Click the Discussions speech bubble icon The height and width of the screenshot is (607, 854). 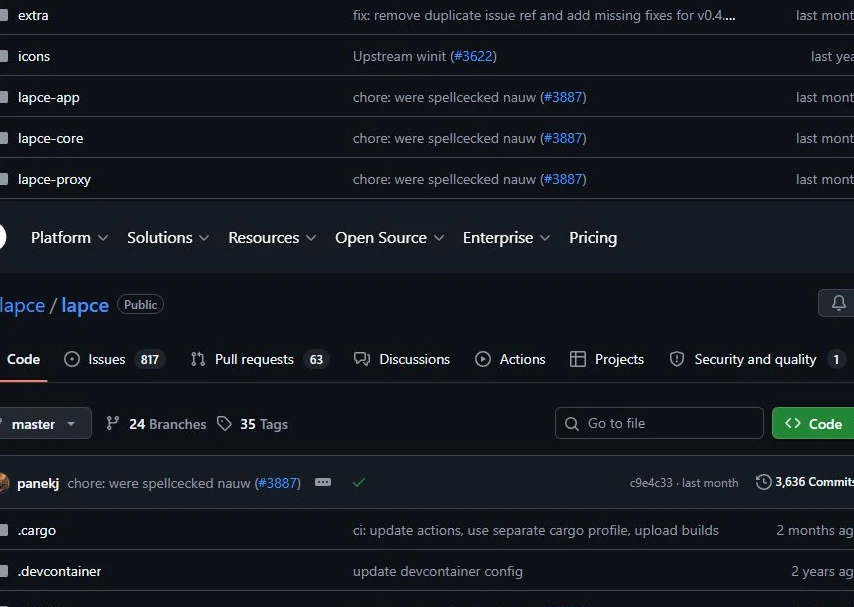(362, 359)
